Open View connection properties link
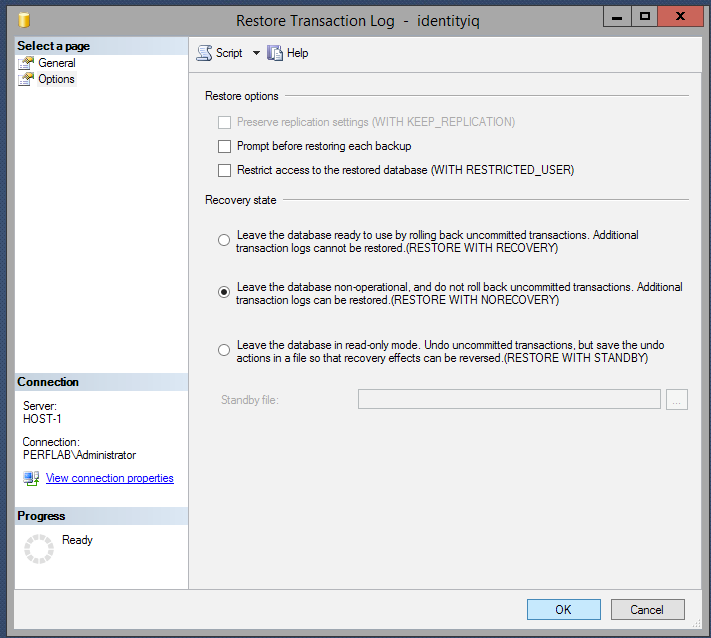 tap(110, 478)
